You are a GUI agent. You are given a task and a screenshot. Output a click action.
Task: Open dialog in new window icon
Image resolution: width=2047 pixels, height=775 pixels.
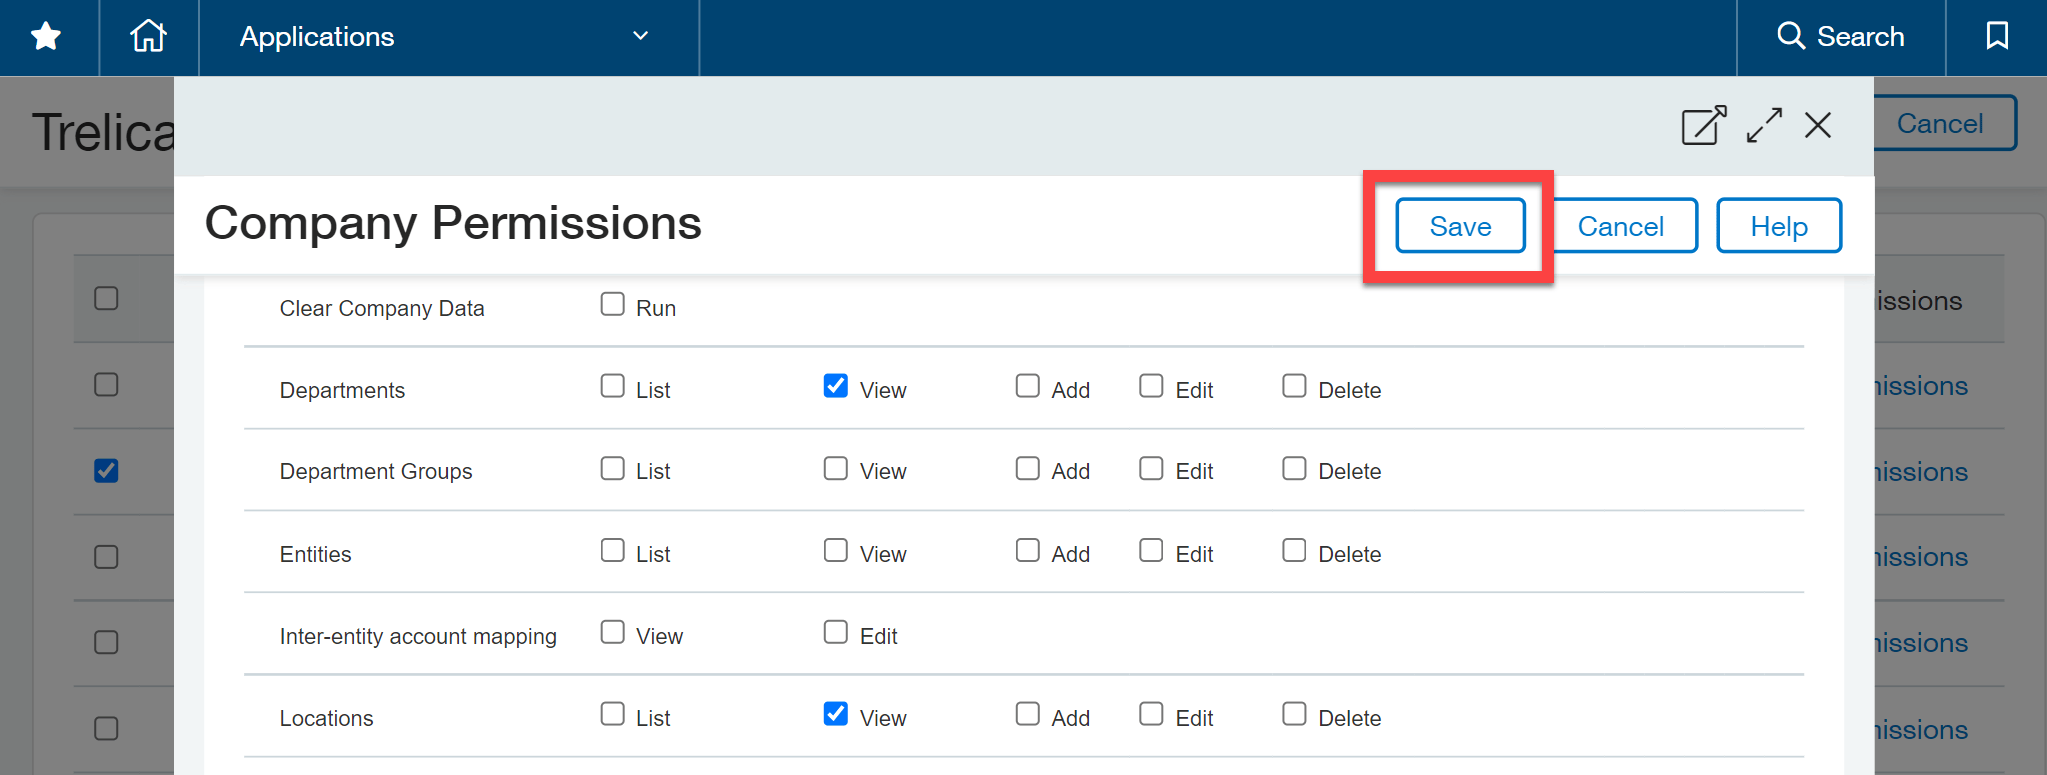1703,126
